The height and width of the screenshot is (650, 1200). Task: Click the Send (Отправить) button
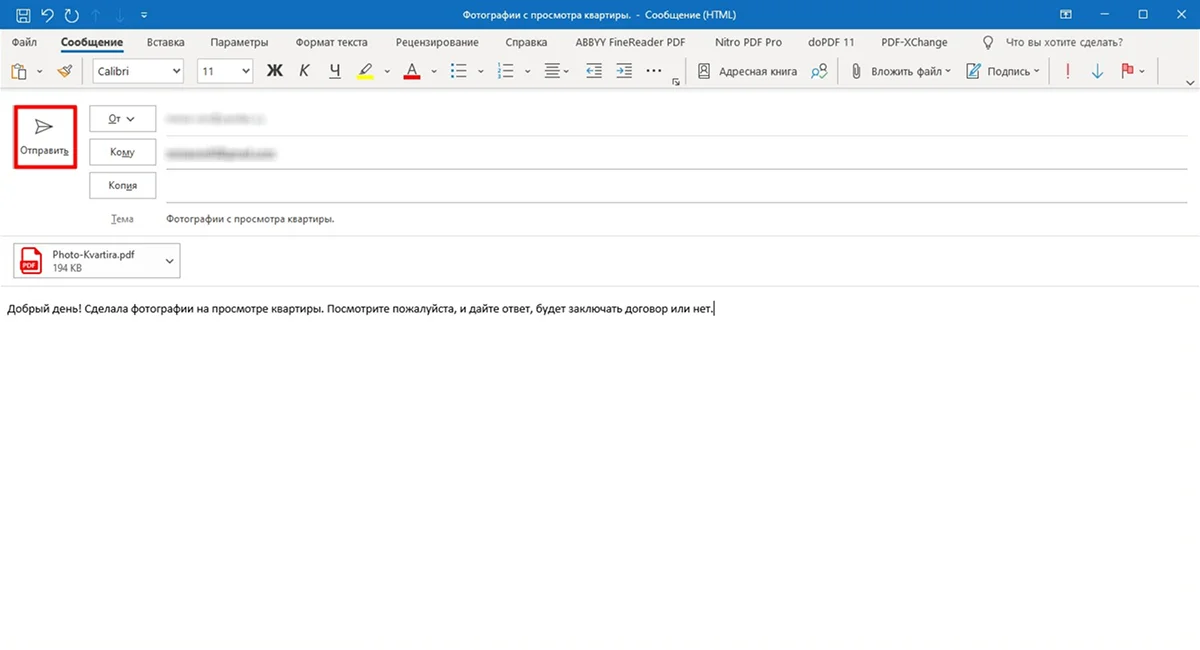coord(45,137)
